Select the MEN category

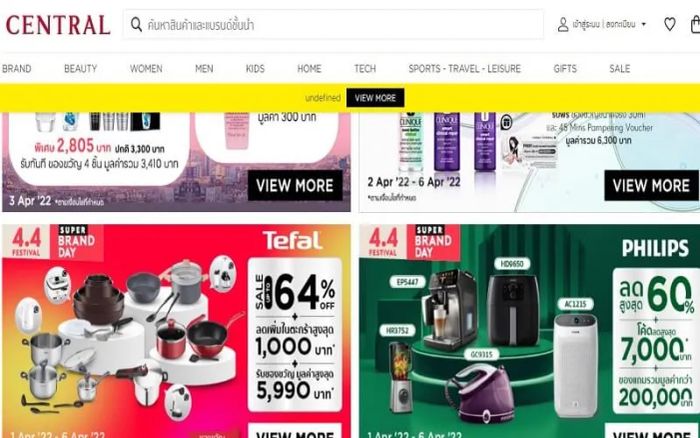(204, 69)
